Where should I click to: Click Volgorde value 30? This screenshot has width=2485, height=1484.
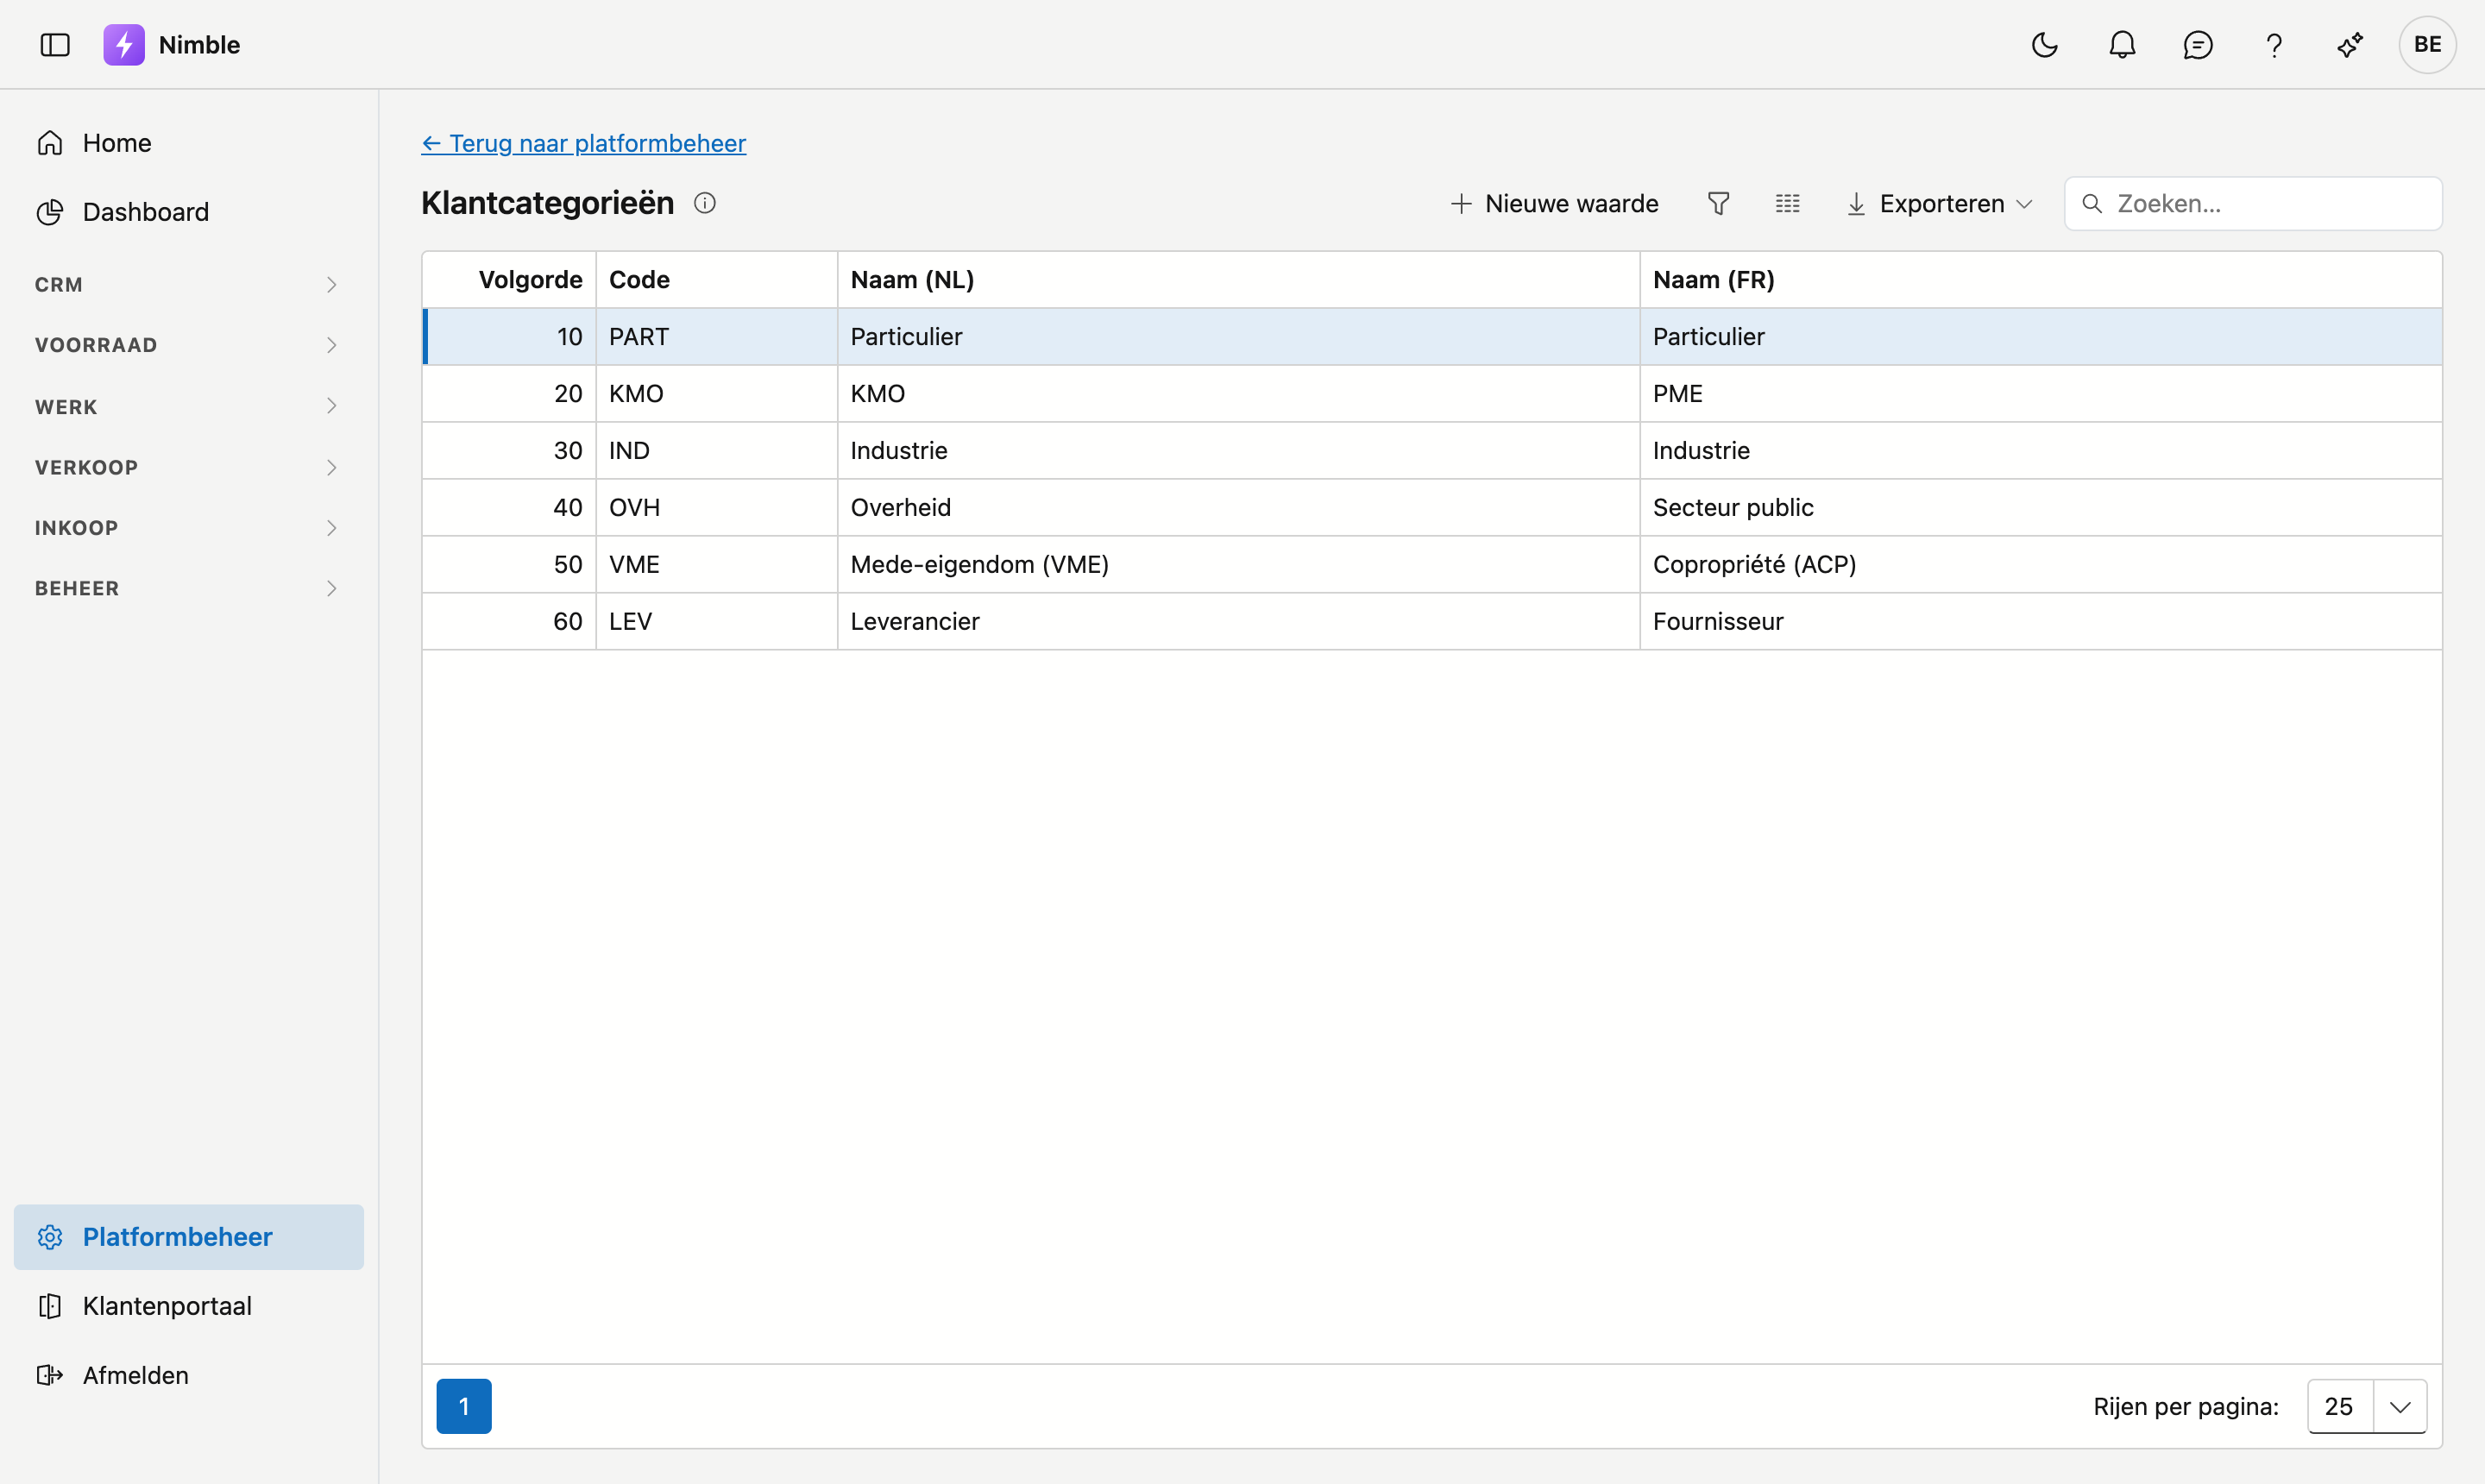(510, 451)
